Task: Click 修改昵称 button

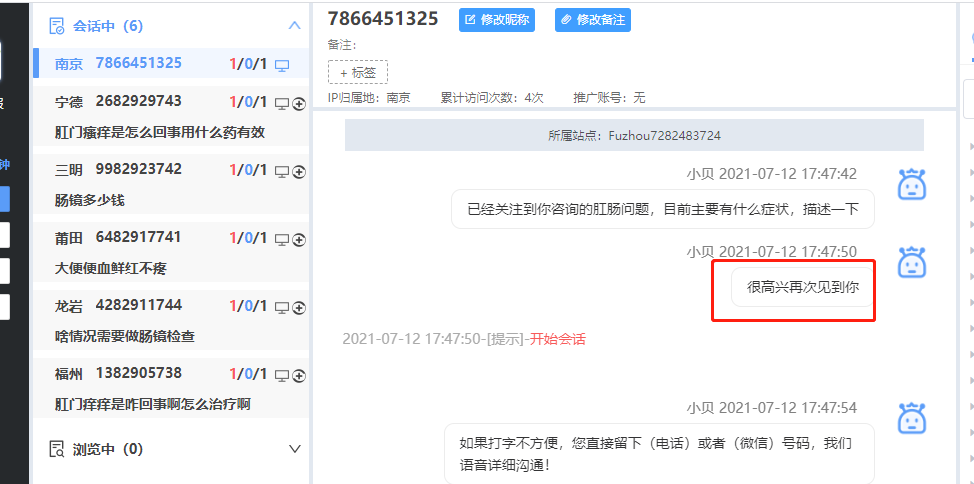Action: click(x=497, y=20)
